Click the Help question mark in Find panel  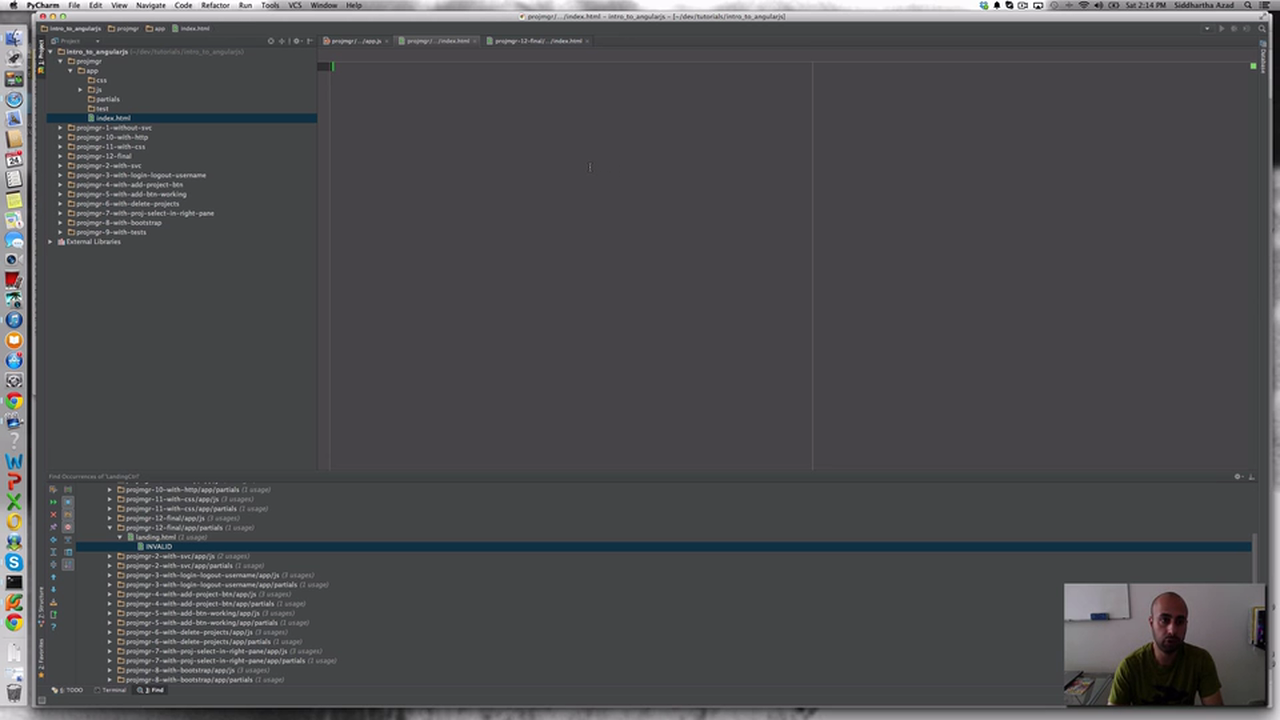coord(54,627)
